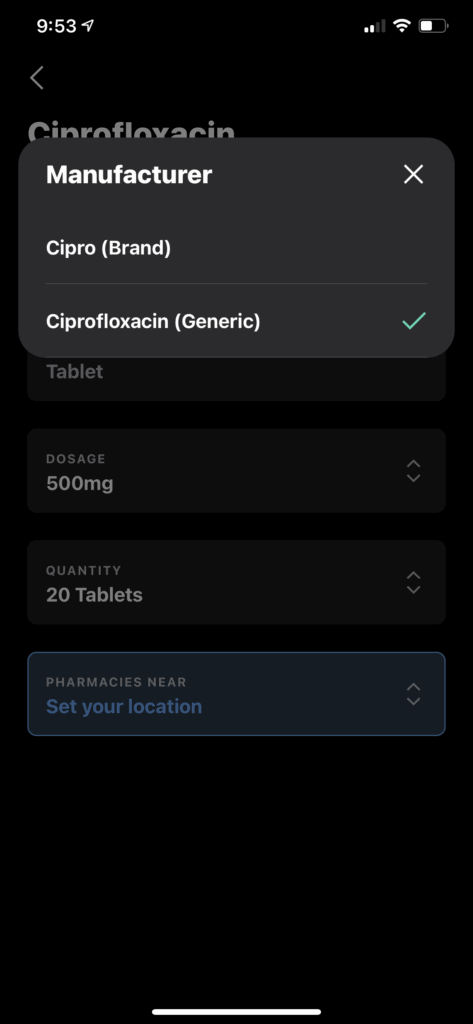Tap the battery indicator icon
This screenshot has height=1024, width=473.
(434, 26)
